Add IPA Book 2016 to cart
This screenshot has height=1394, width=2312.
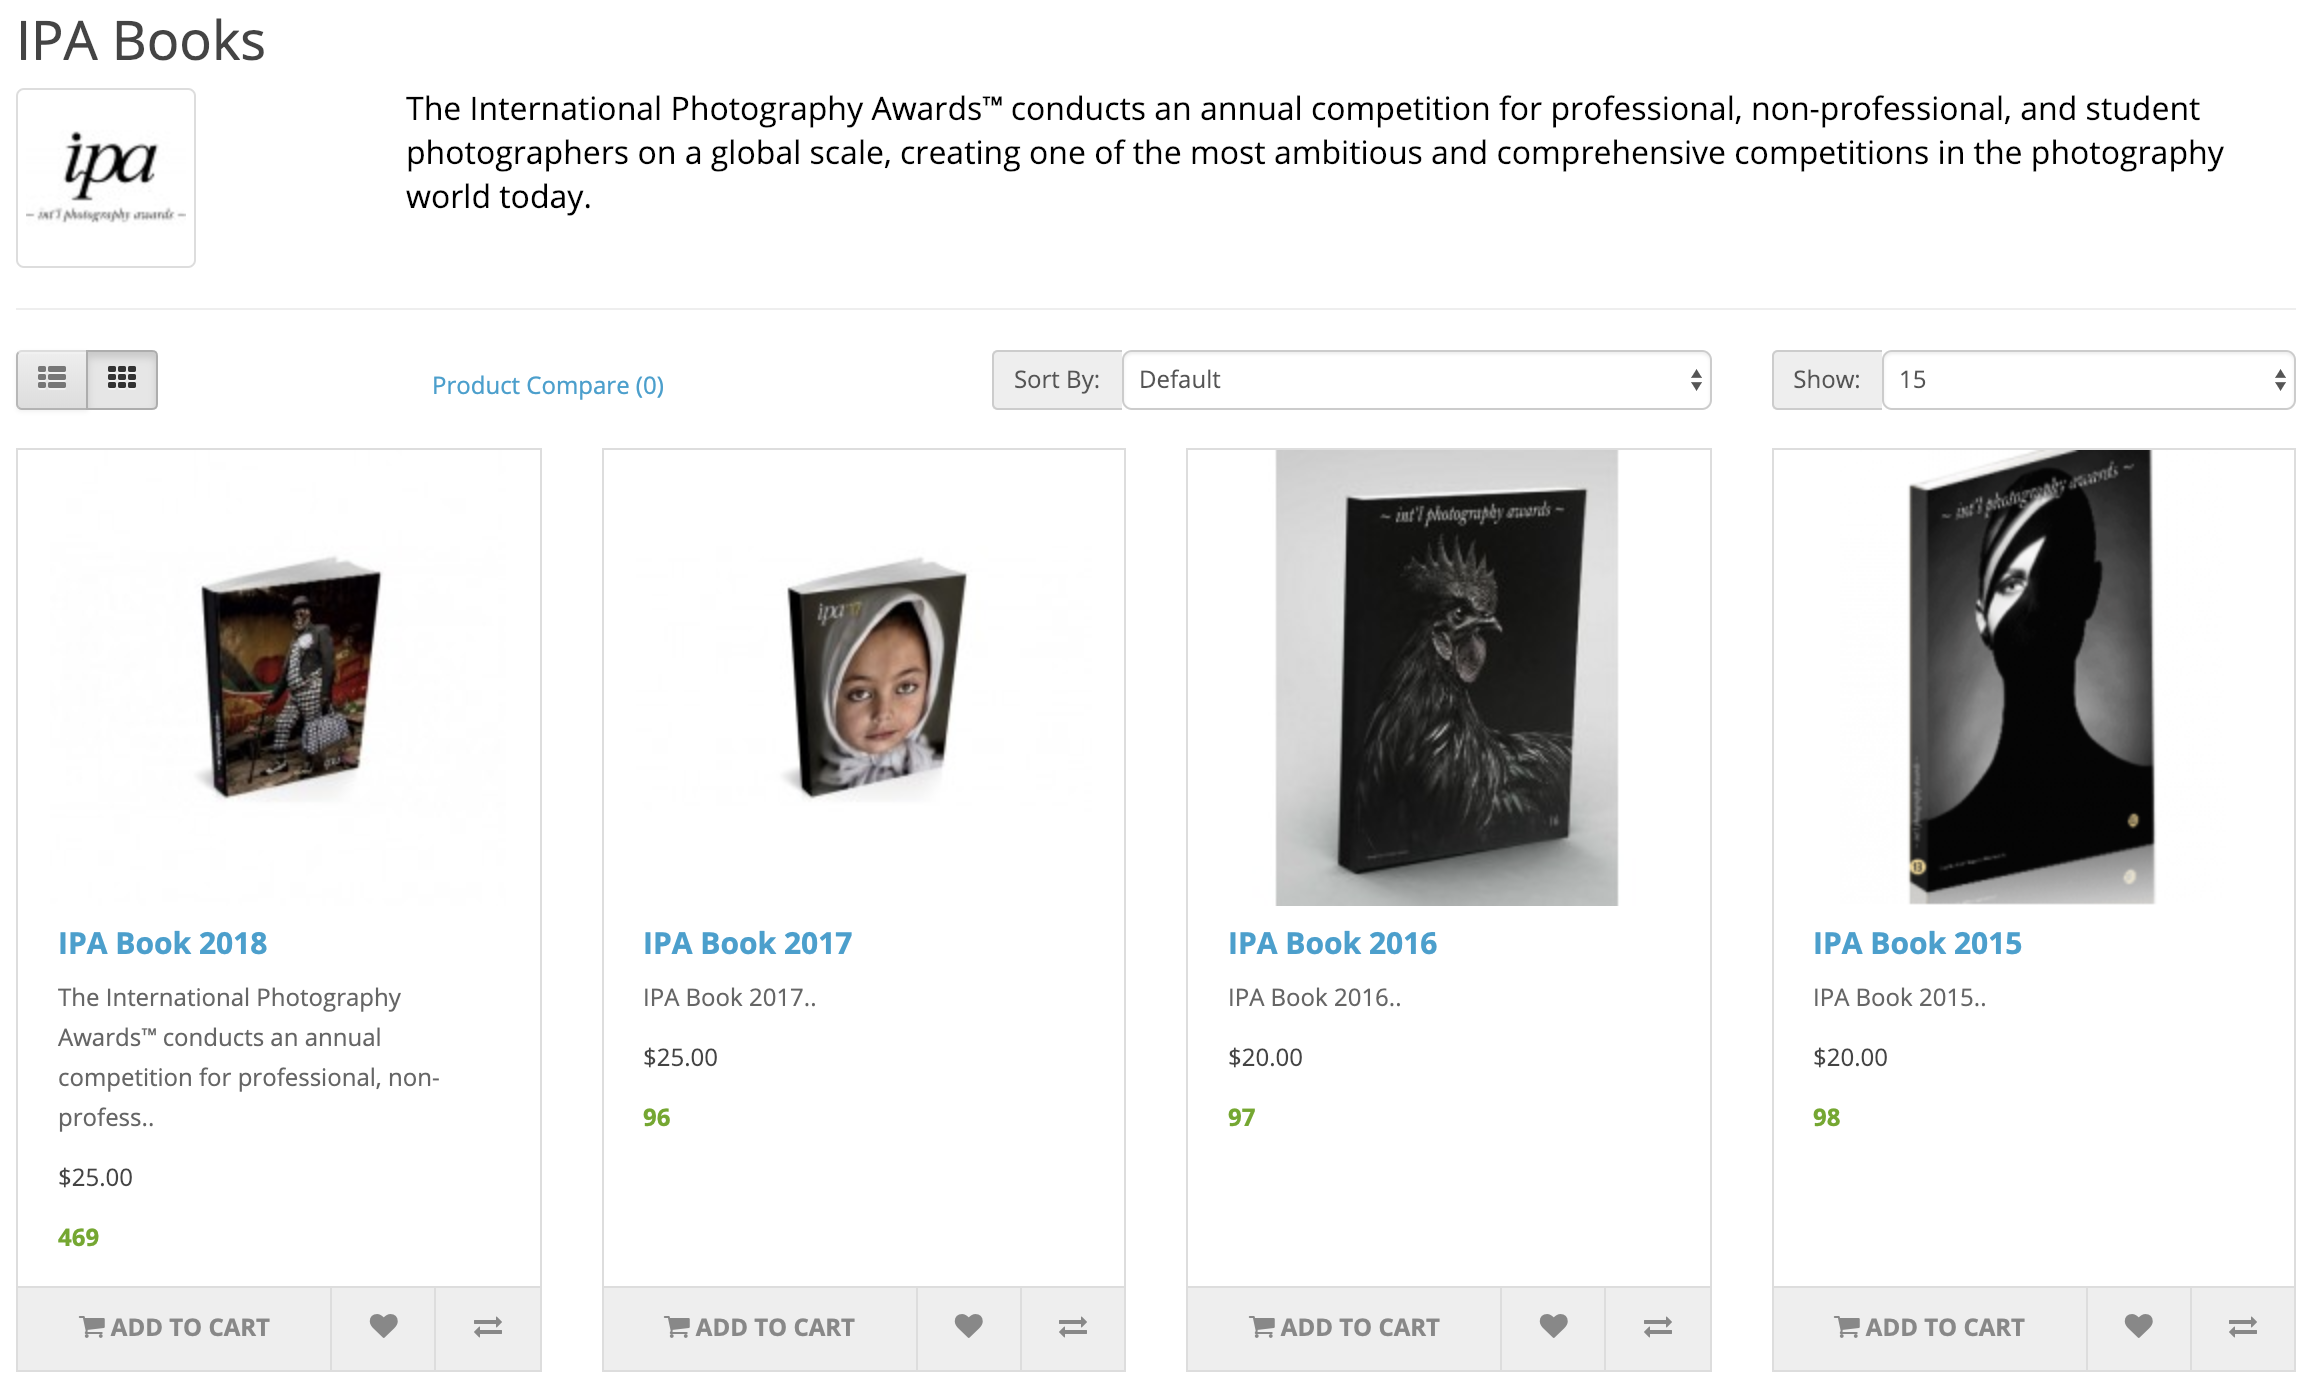pos(1345,1327)
